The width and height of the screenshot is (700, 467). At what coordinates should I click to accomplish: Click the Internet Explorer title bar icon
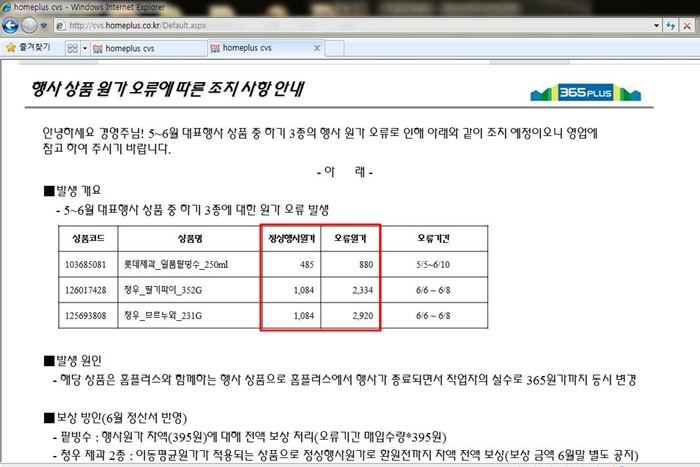point(6,7)
